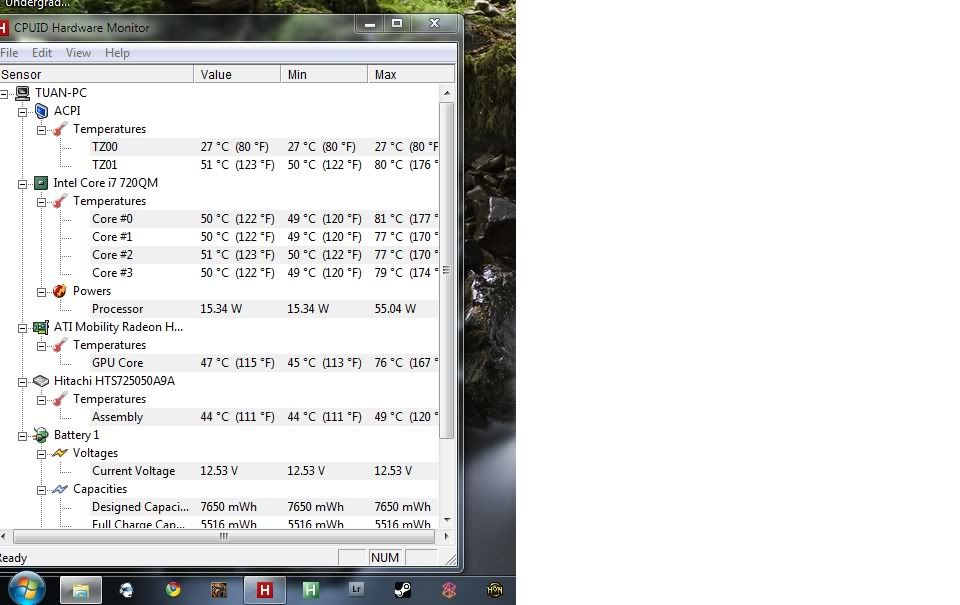Image resolution: width=960 pixels, height=605 pixels.
Task: Click thermometer icon under Intel Core i7 Temperatures
Action: tap(59, 201)
